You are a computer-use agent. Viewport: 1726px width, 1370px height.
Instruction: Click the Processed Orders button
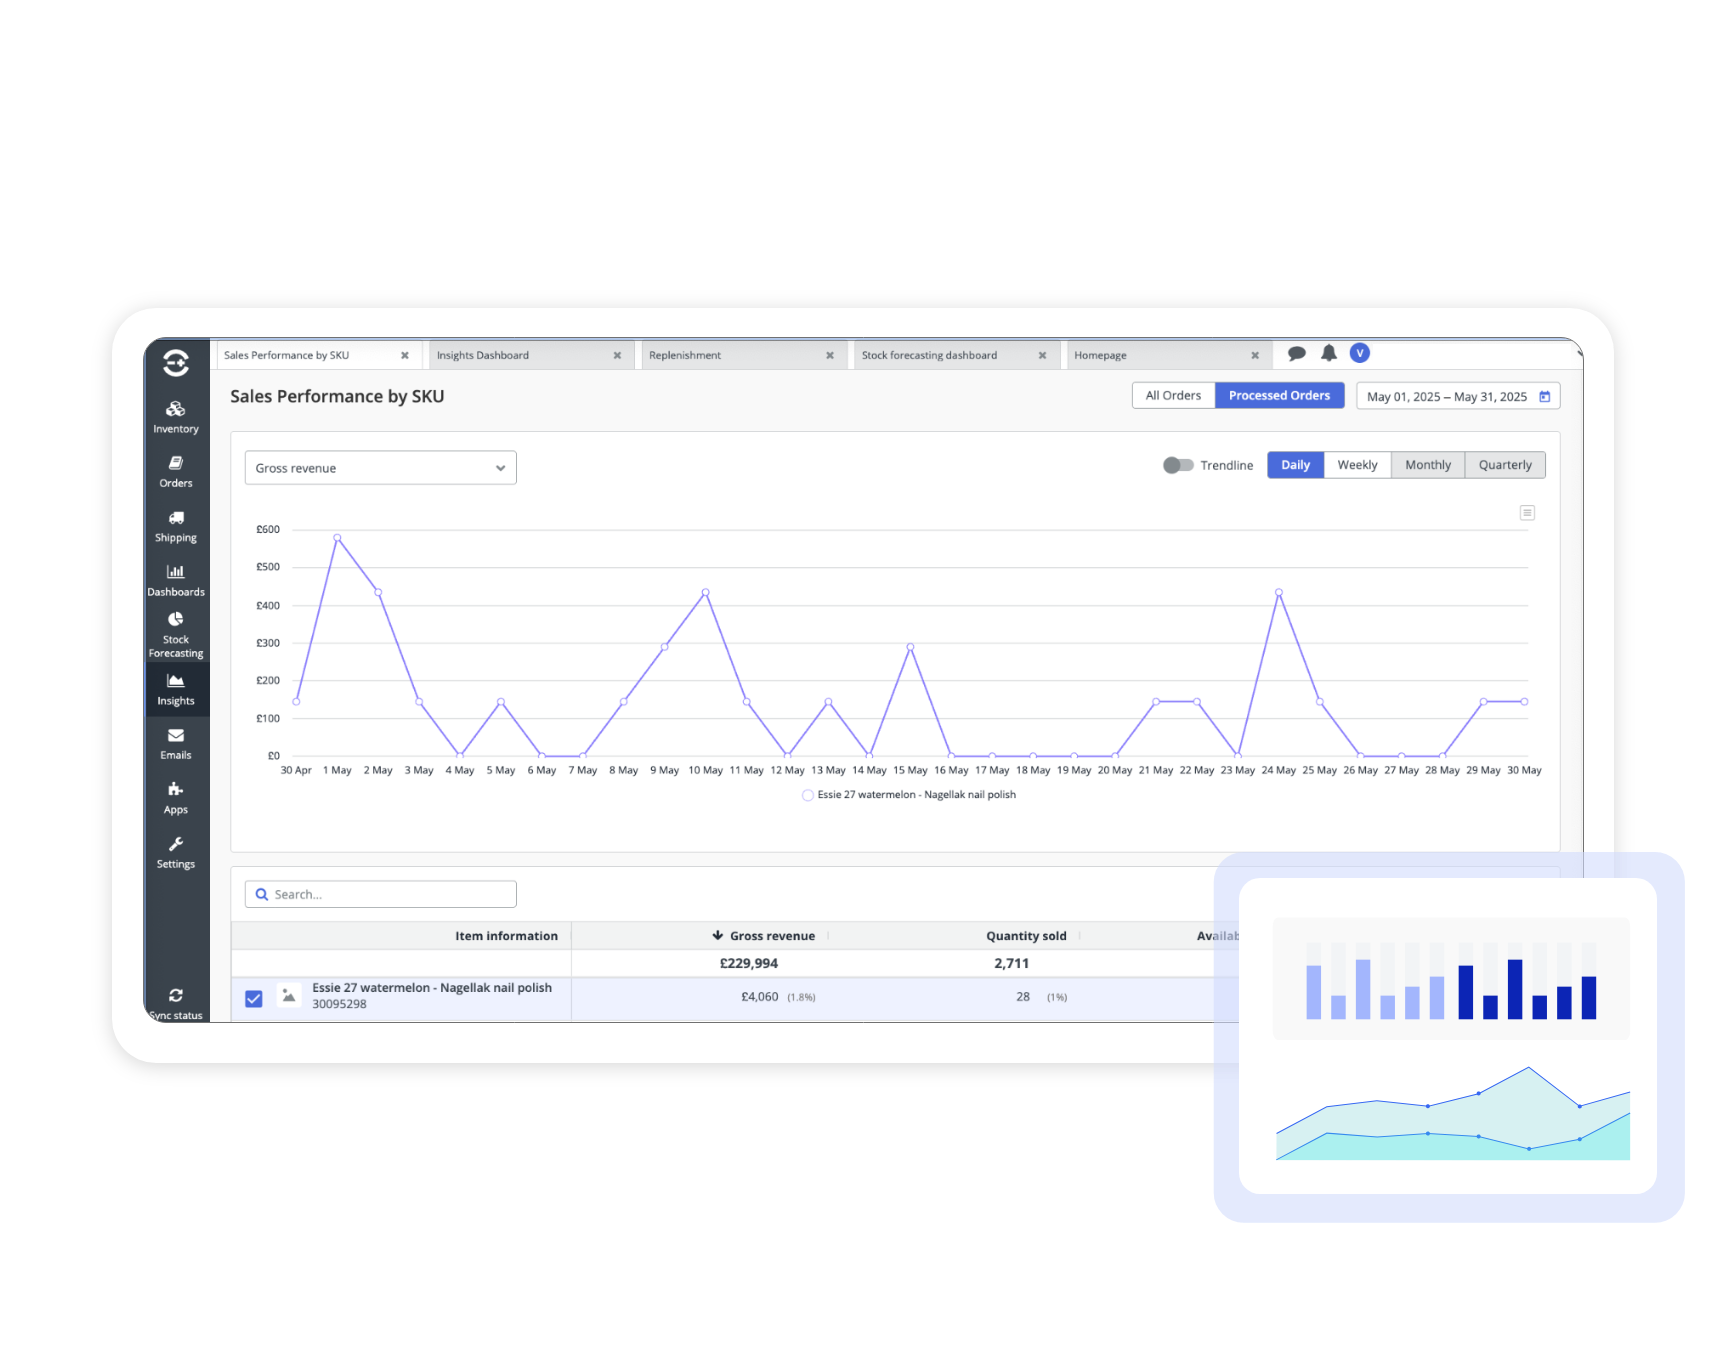pyautogui.click(x=1280, y=395)
